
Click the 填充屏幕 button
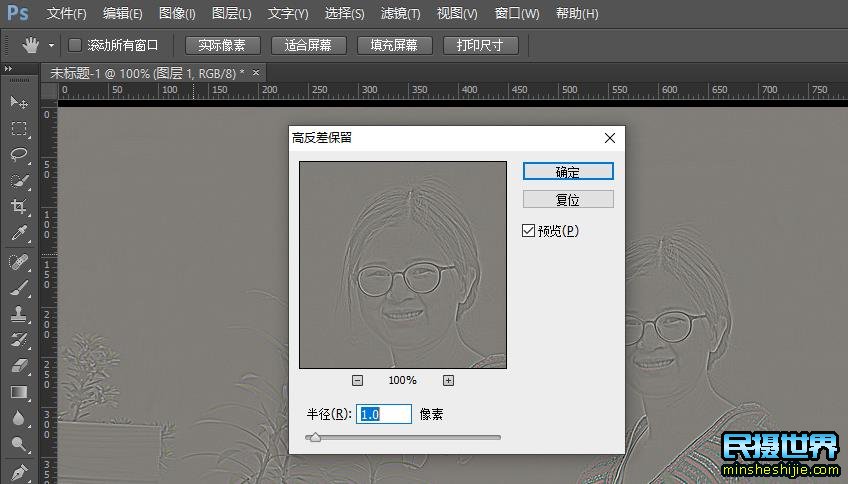coord(394,45)
